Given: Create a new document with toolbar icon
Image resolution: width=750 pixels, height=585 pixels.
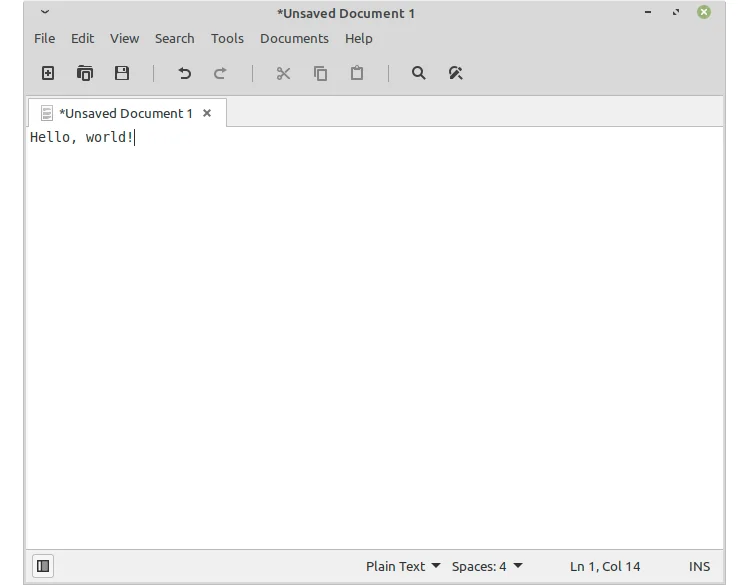Looking at the screenshot, I should click(x=47, y=73).
